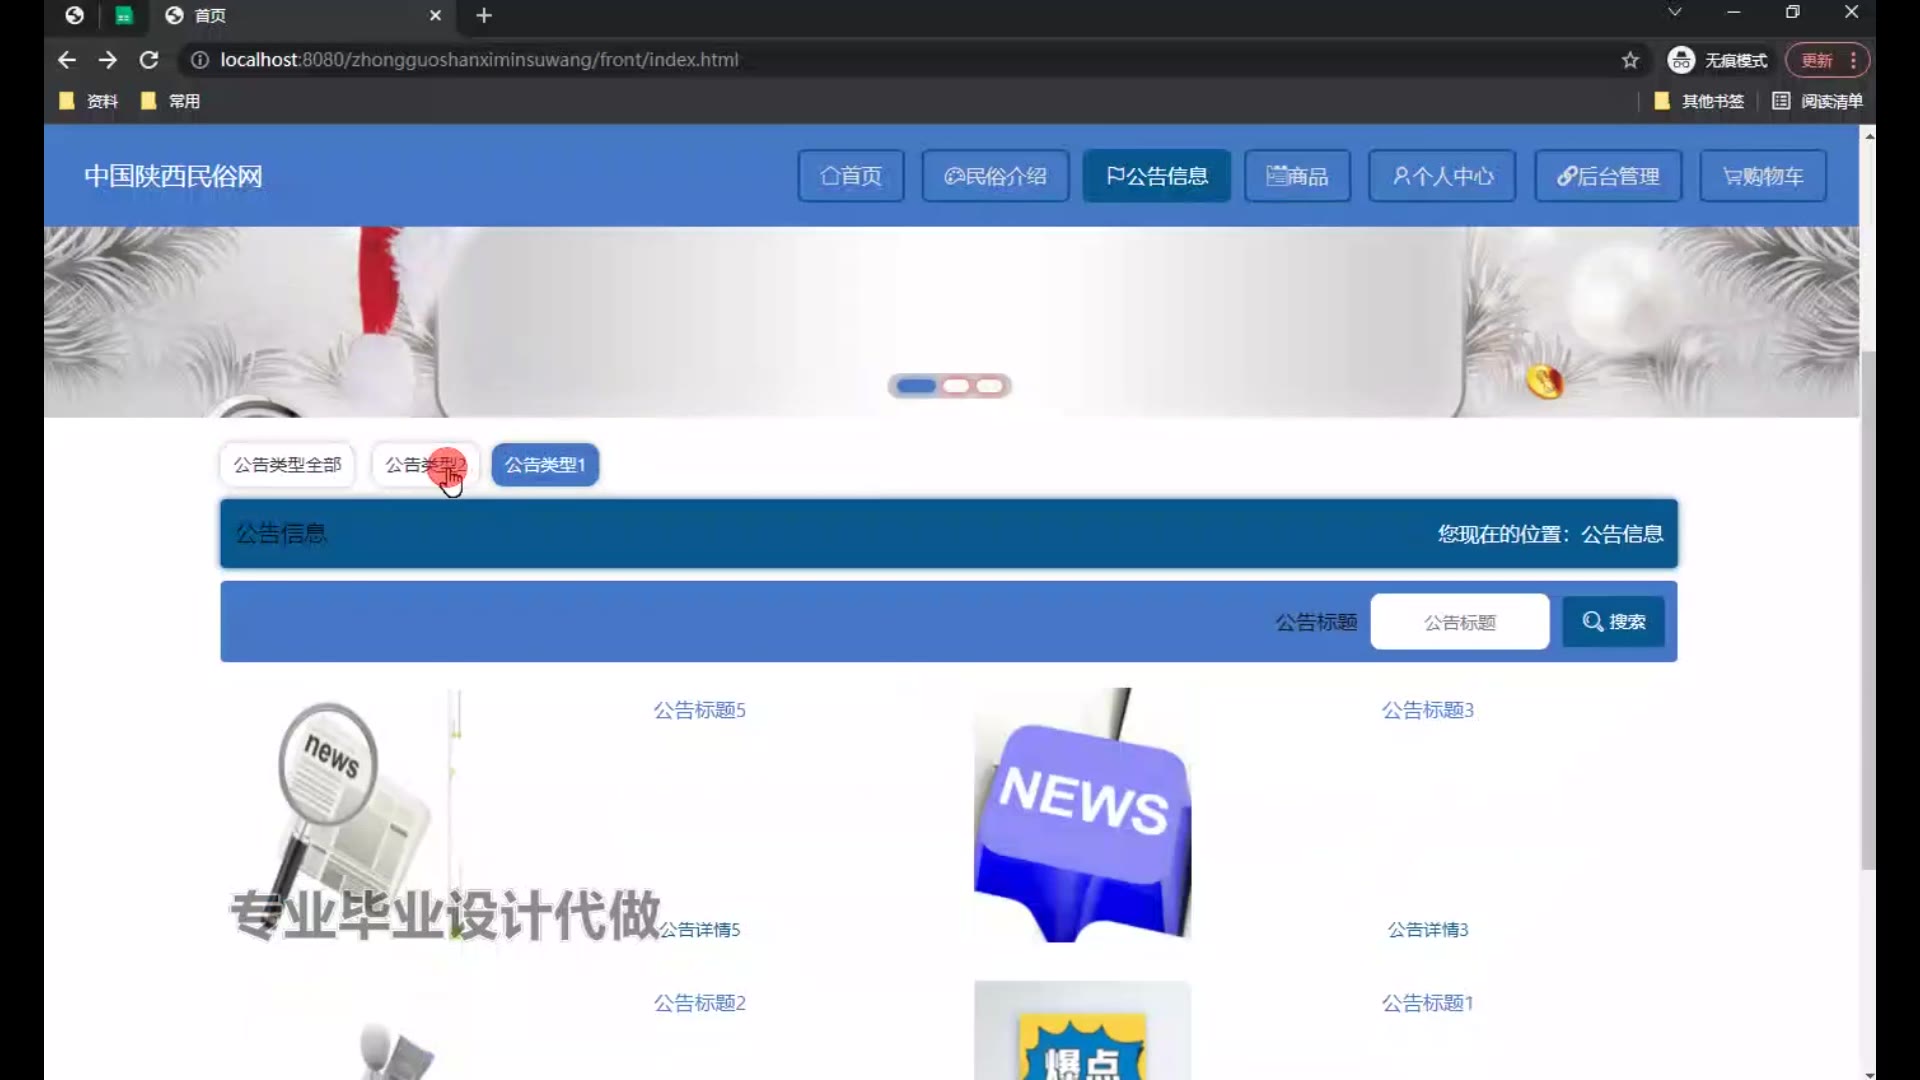Filter by 公告类型2
The height and width of the screenshot is (1080, 1920).
pyautogui.click(x=425, y=465)
